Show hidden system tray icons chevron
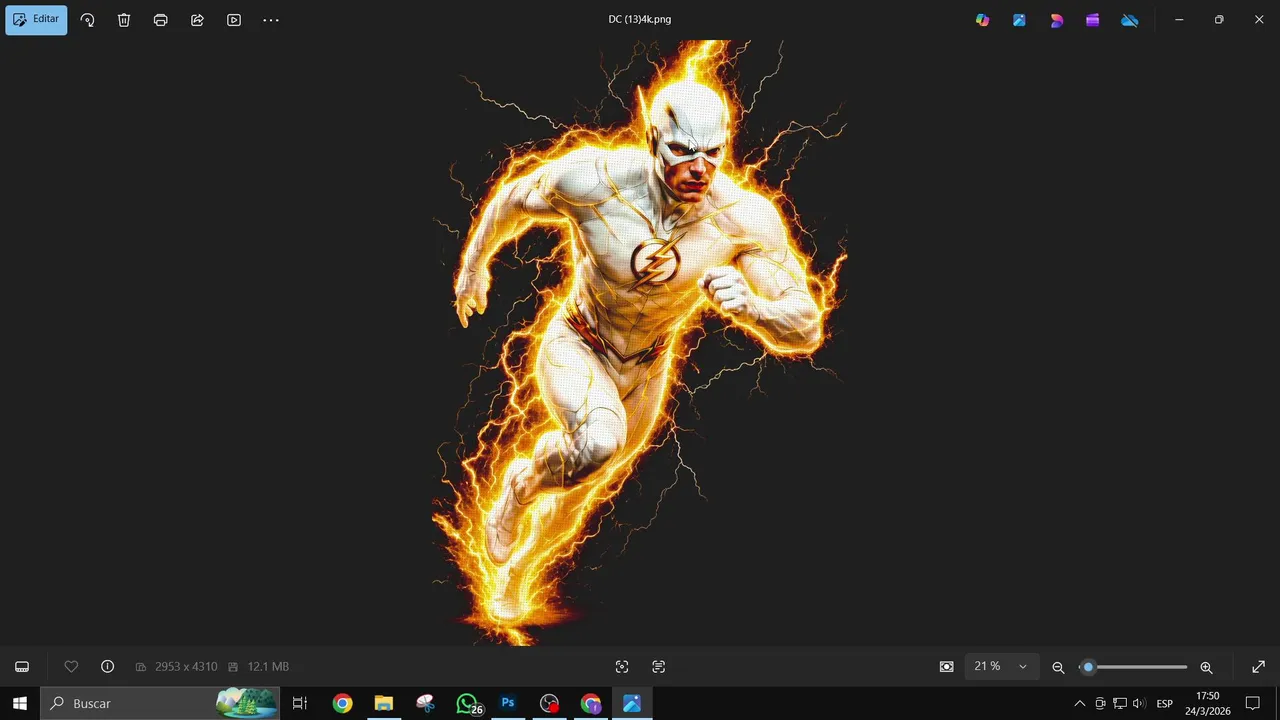The image size is (1280, 720). 1079,704
